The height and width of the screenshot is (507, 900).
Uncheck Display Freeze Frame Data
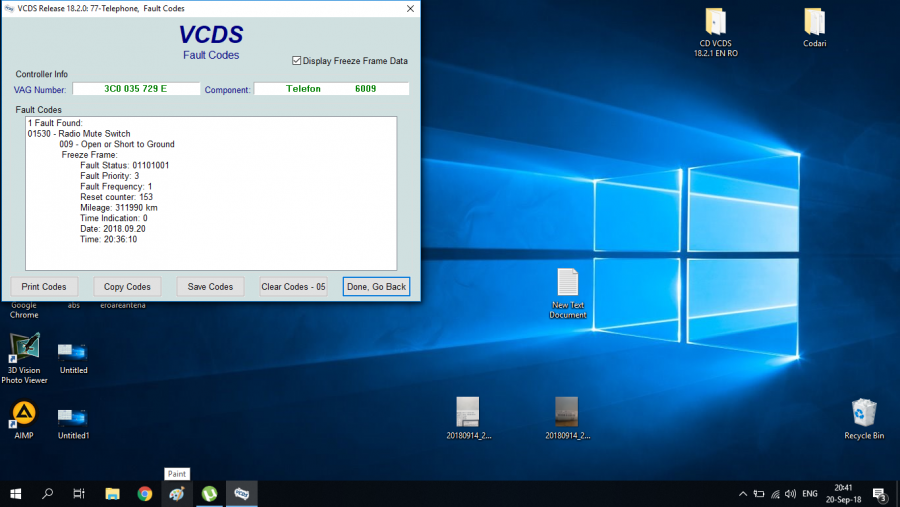pyautogui.click(x=296, y=61)
